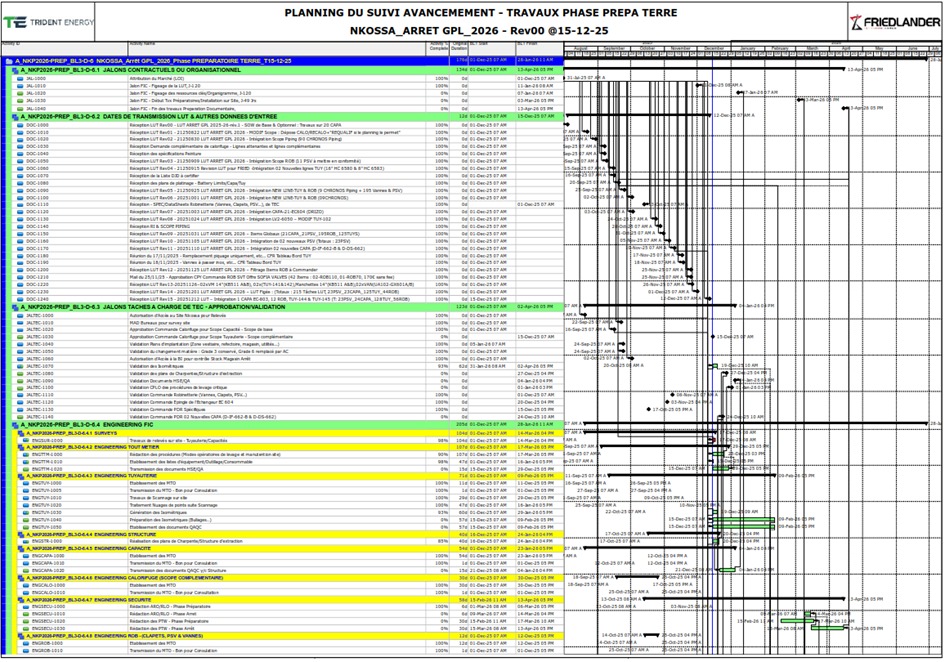Click the folder icon of NKOSSA root row
The image size is (945, 662).
[9, 61]
